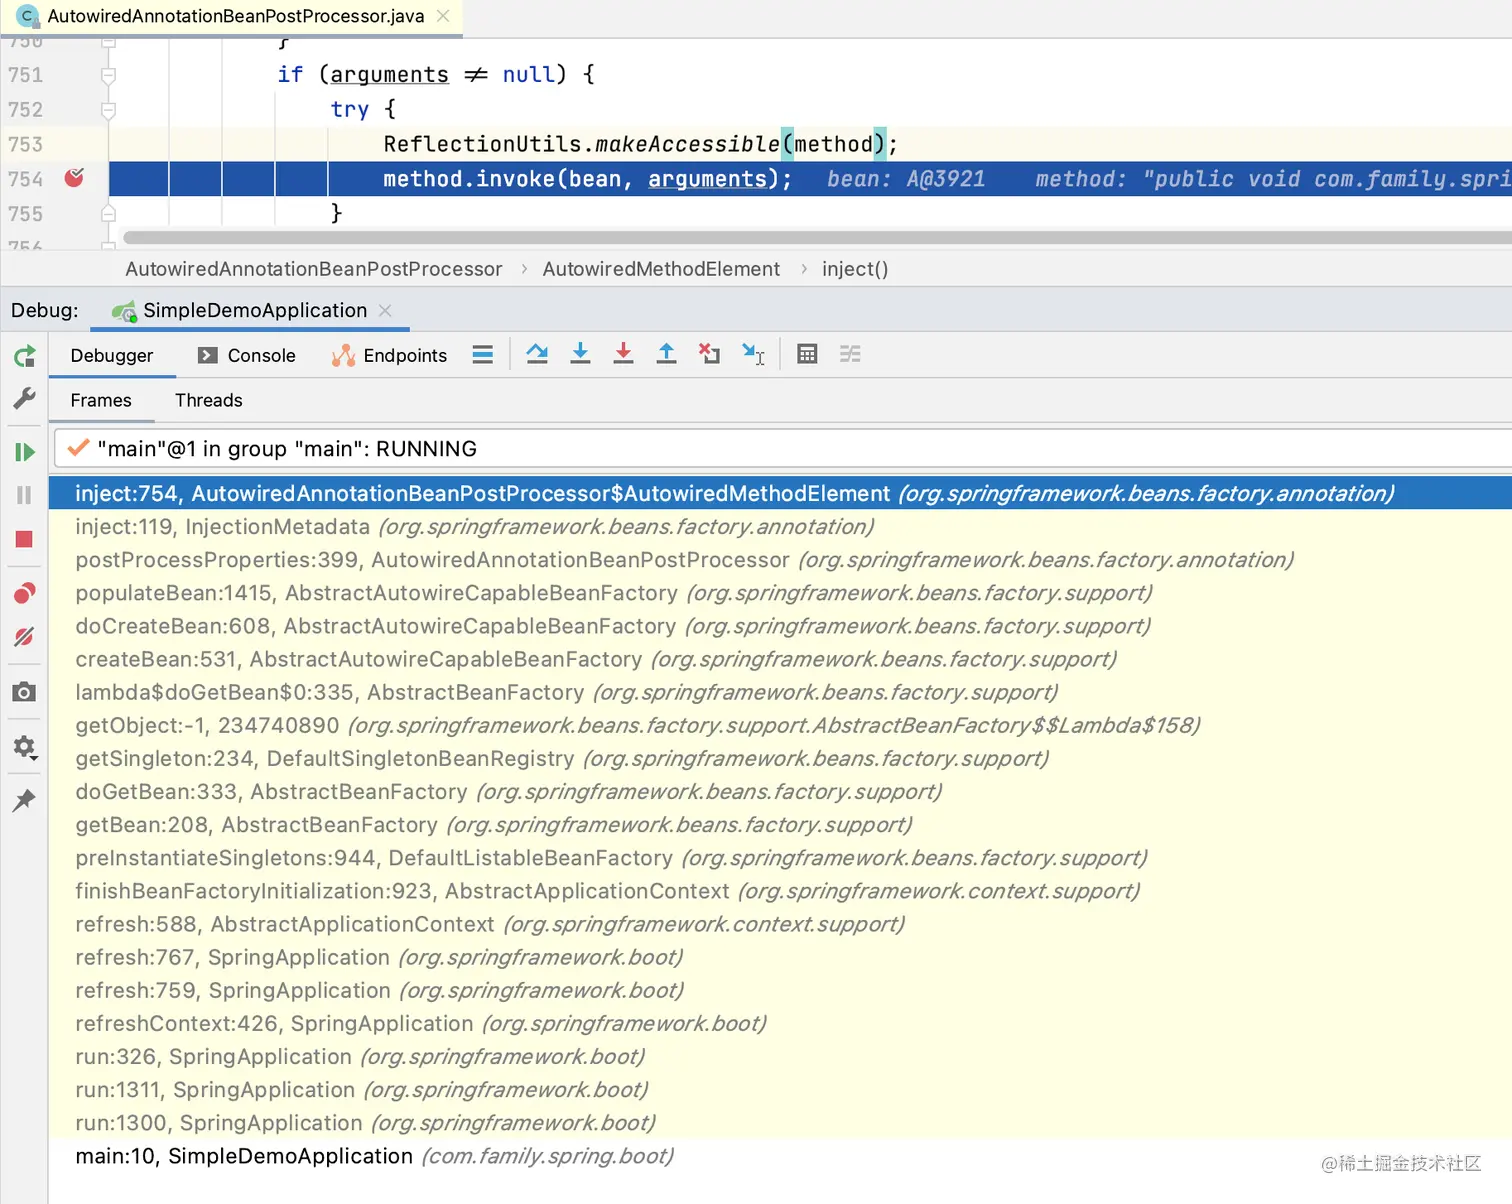Open the debug settings gear menu
1512x1204 pixels.
pyautogui.click(x=25, y=747)
